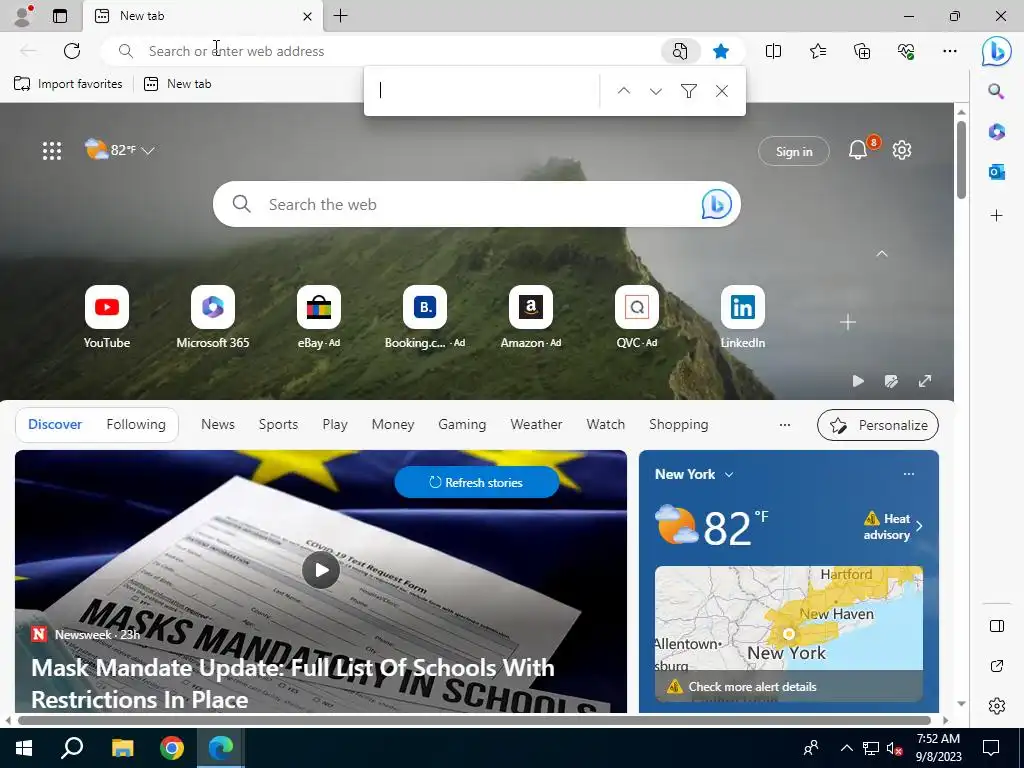Toggle the blue favorite star
Viewport: 1024px width, 768px height.
[x=721, y=51]
